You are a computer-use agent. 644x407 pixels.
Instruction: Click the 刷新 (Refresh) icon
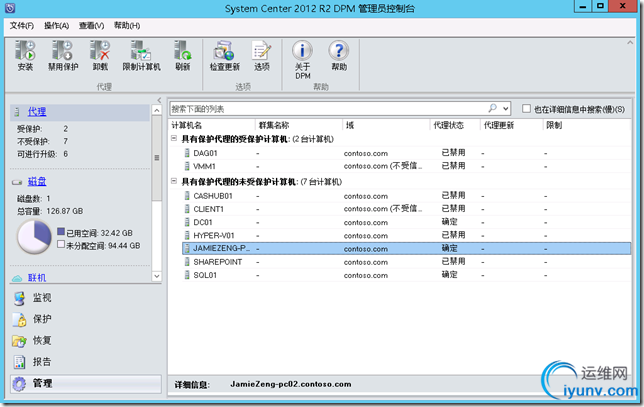(183, 51)
